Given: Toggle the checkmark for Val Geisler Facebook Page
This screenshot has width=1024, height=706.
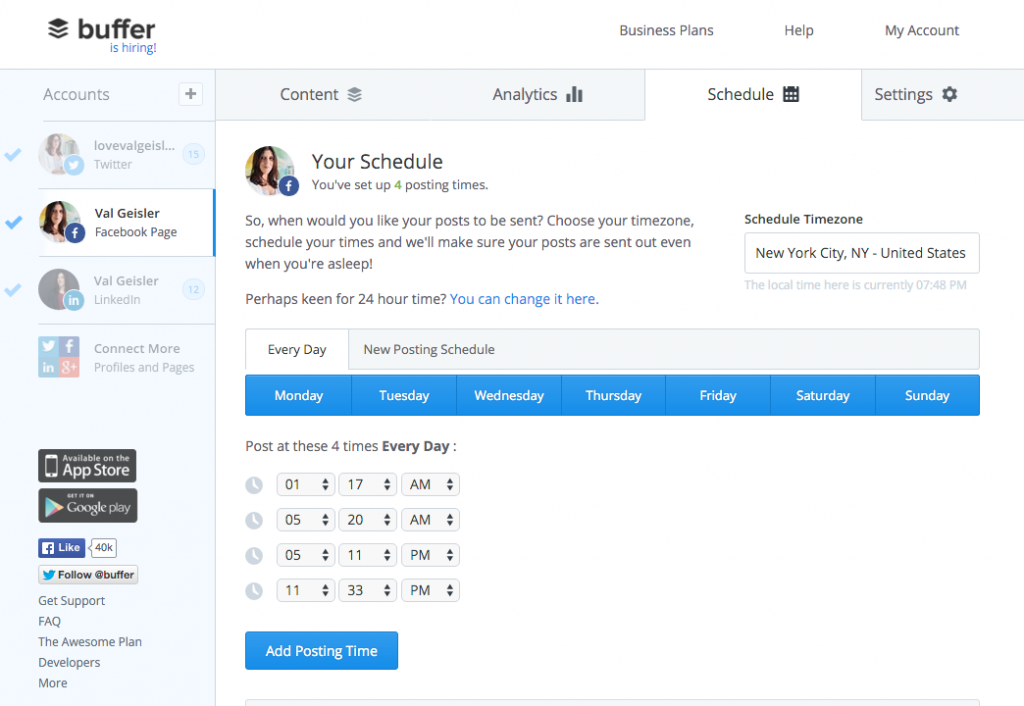Looking at the screenshot, I should (x=13, y=223).
